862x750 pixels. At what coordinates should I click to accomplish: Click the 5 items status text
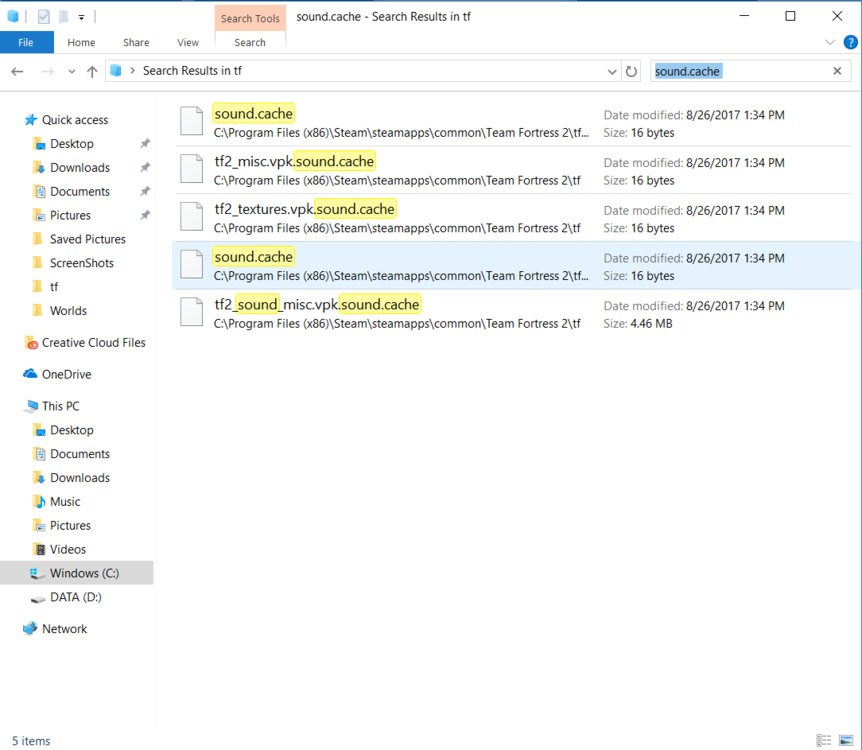click(x=31, y=741)
